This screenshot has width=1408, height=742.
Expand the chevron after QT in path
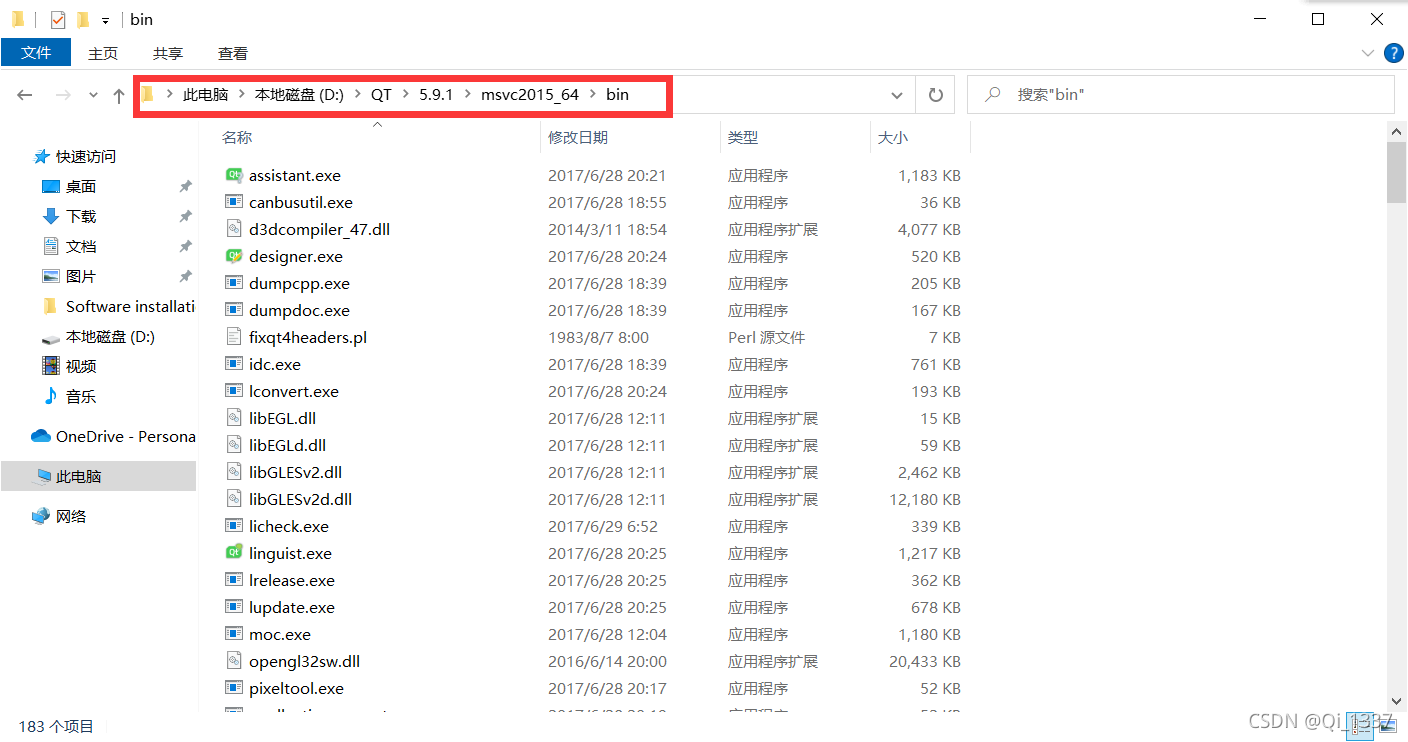tap(406, 95)
